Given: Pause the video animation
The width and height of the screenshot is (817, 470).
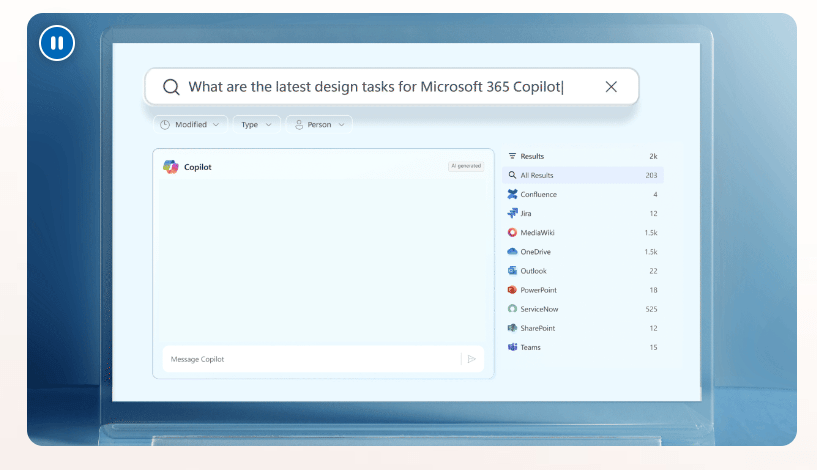Looking at the screenshot, I should click(57, 43).
